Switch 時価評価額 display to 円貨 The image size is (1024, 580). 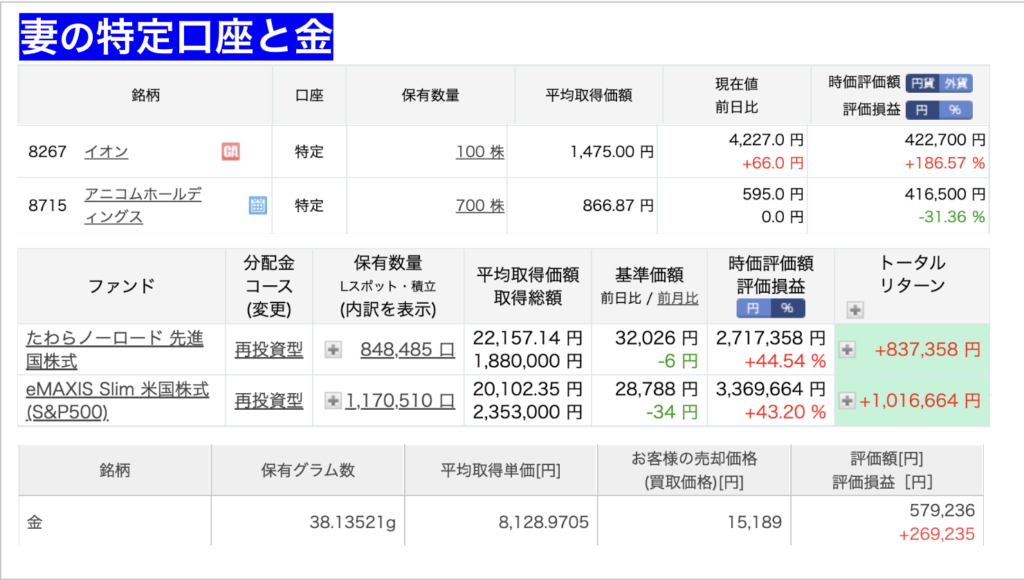(923, 83)
